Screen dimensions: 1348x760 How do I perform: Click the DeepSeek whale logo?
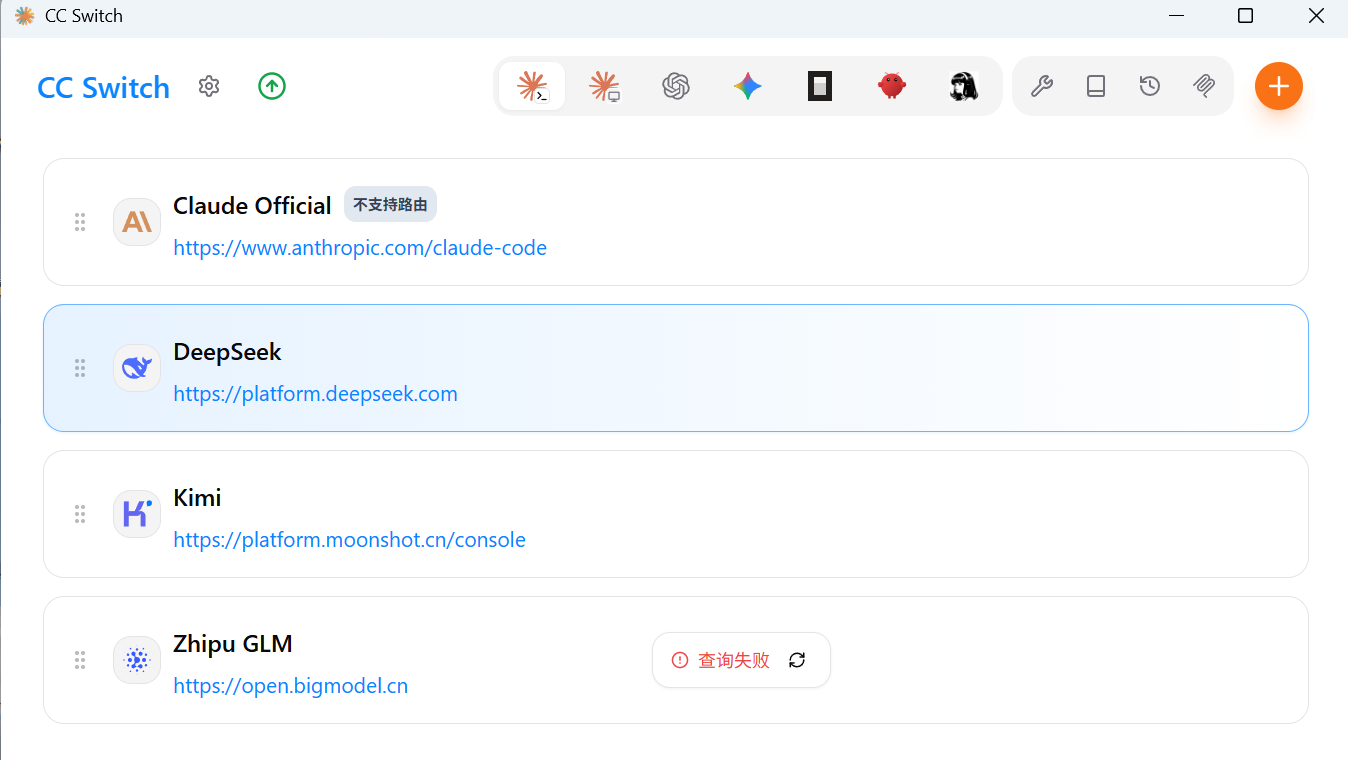click(137, 368)
